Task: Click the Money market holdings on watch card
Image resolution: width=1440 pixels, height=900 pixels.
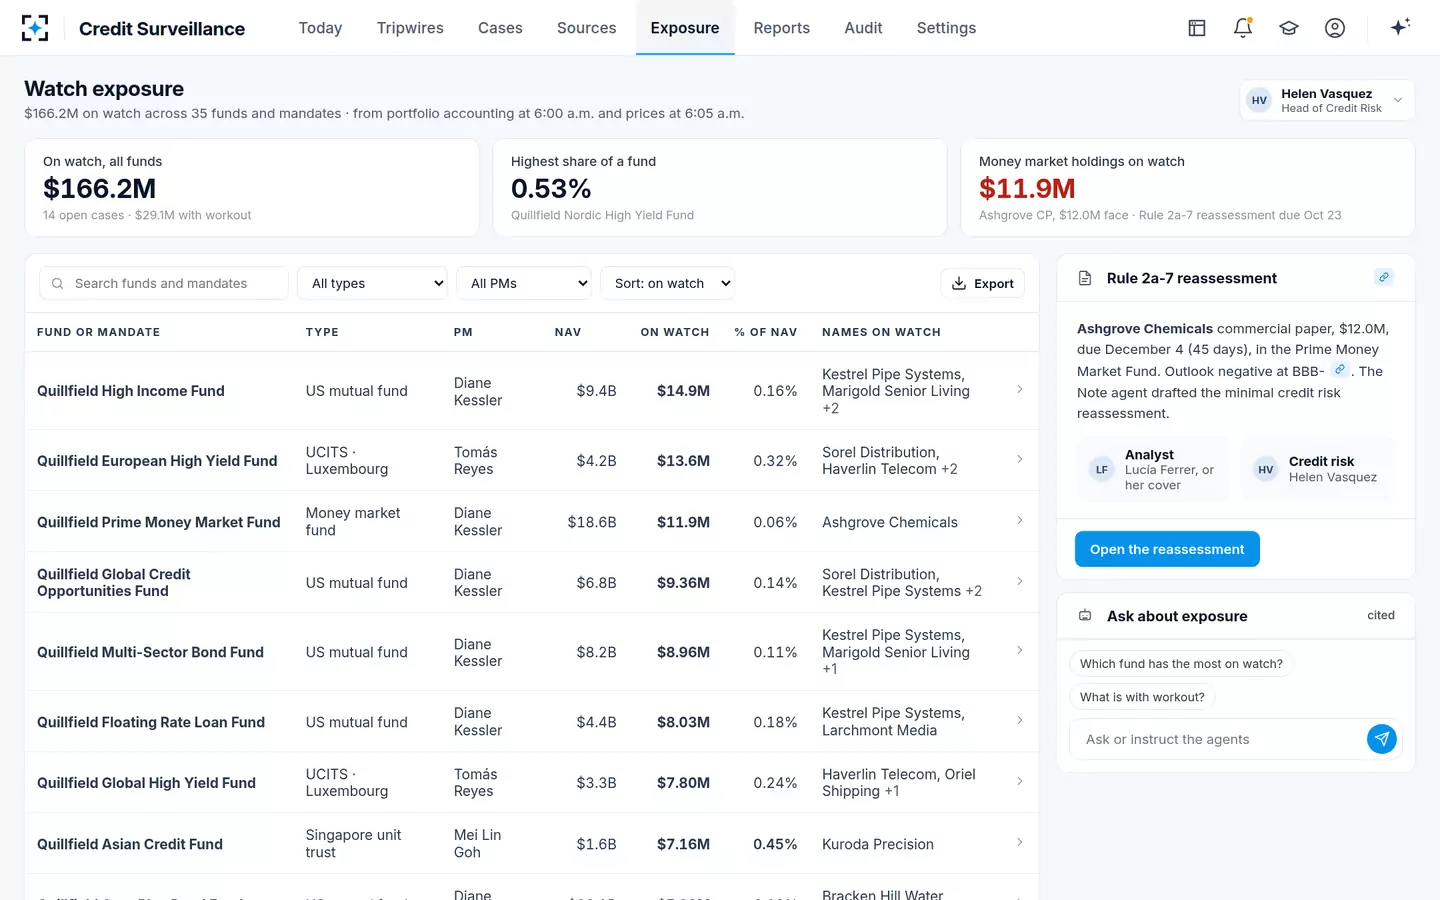Action: (1188, 188)
